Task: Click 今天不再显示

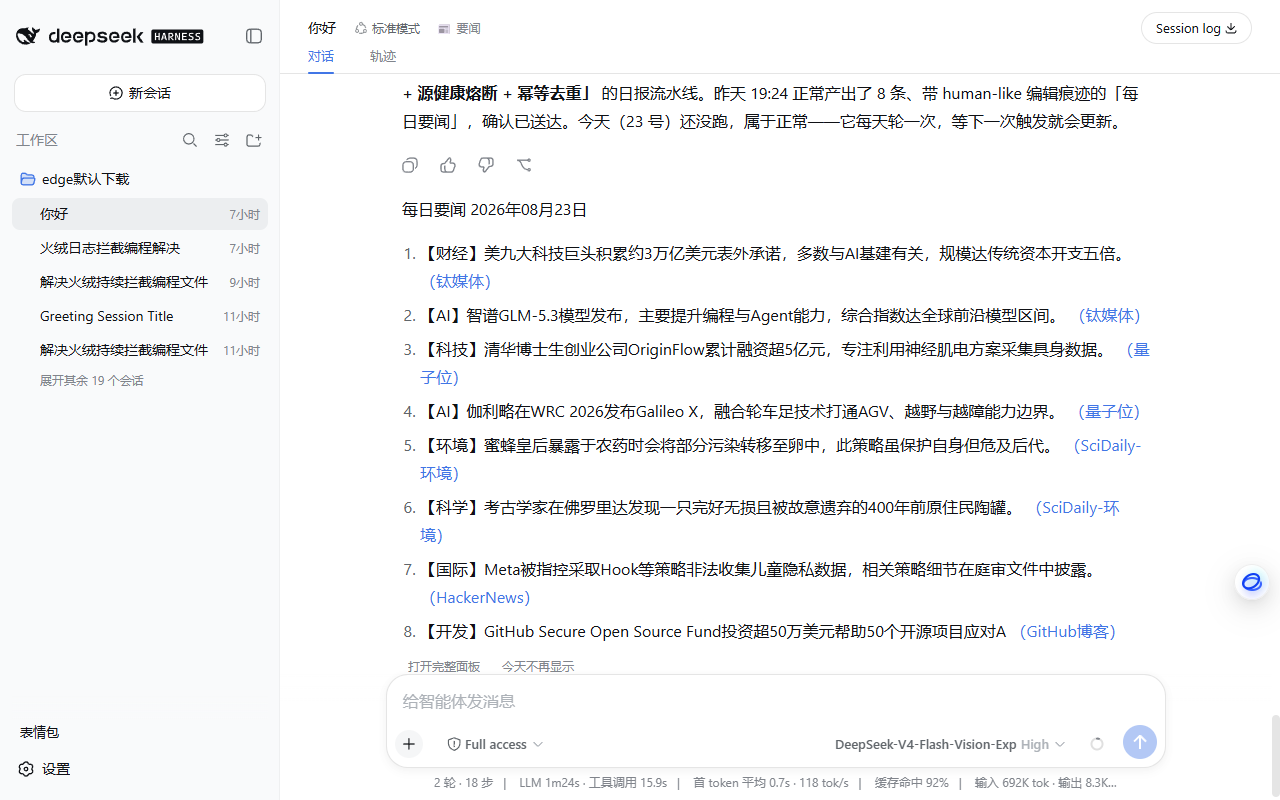Action: pyautogui.click(x=538, y=666)
